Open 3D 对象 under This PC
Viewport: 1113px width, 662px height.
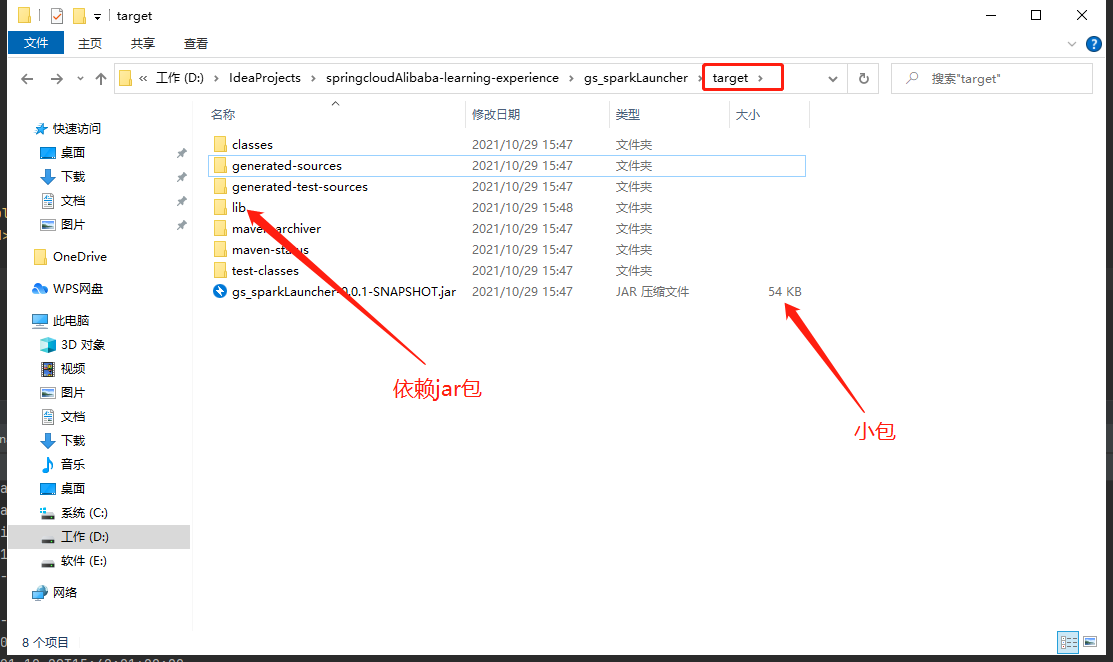pyautogui.click(x=82, y=345)
